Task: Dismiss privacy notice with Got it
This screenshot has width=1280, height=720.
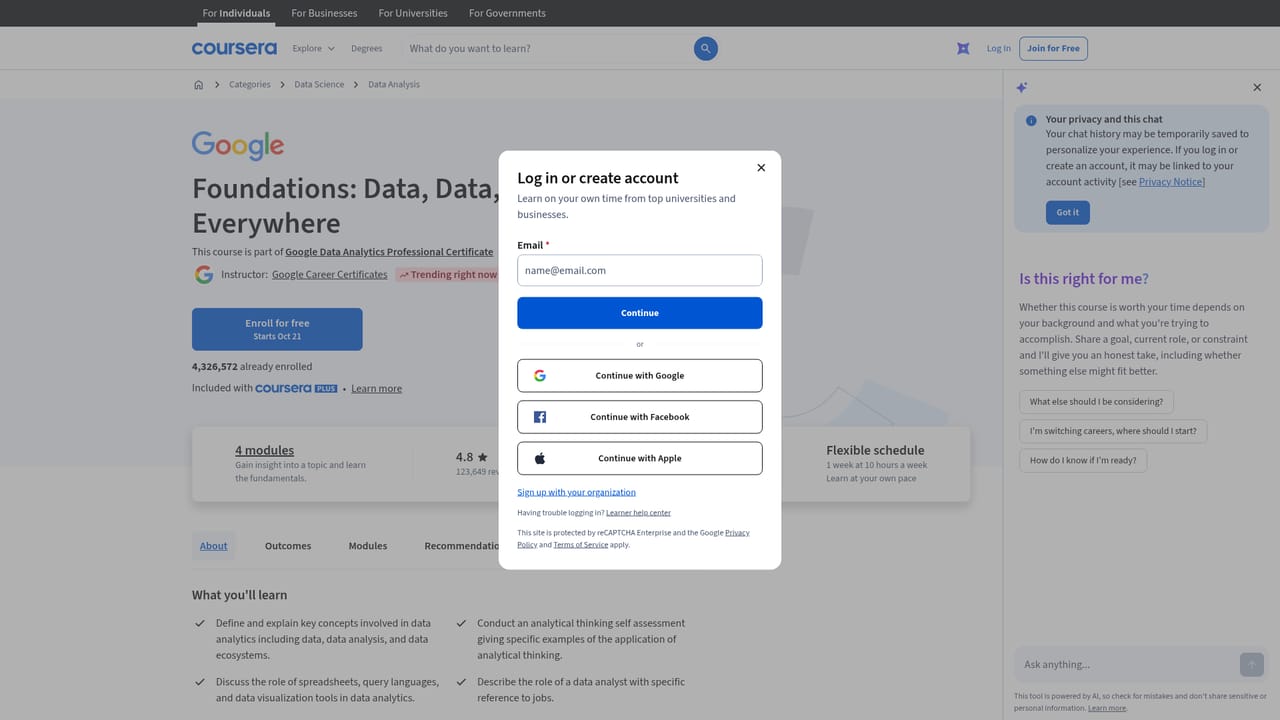Action: 1068,212
